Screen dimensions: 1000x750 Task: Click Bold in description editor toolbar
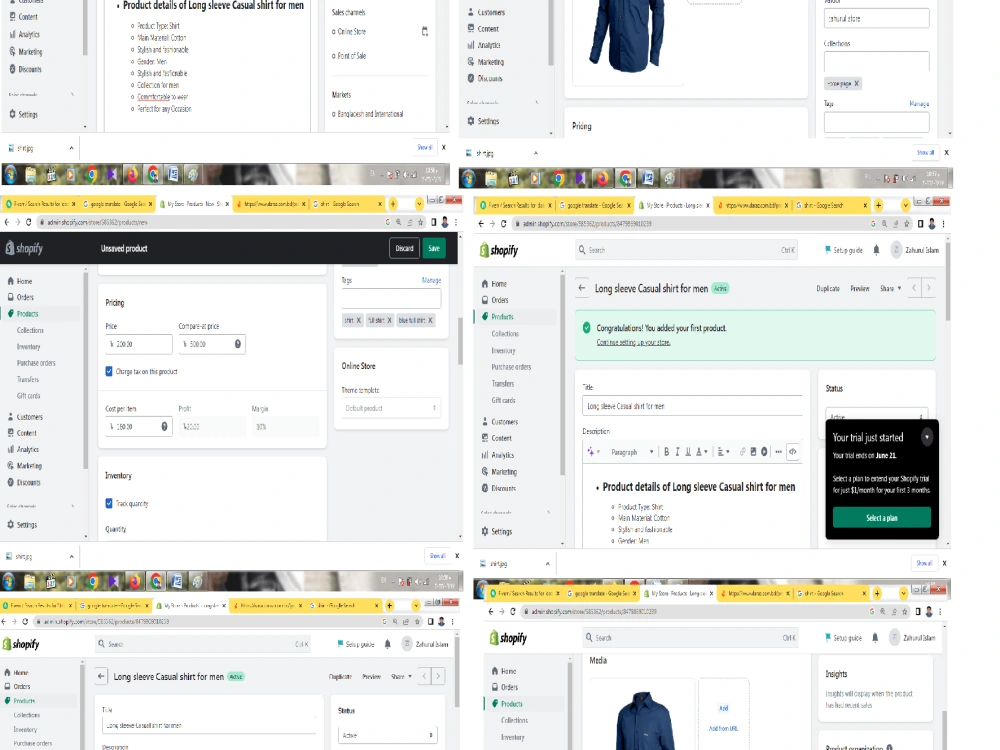(x=666, y=452)
